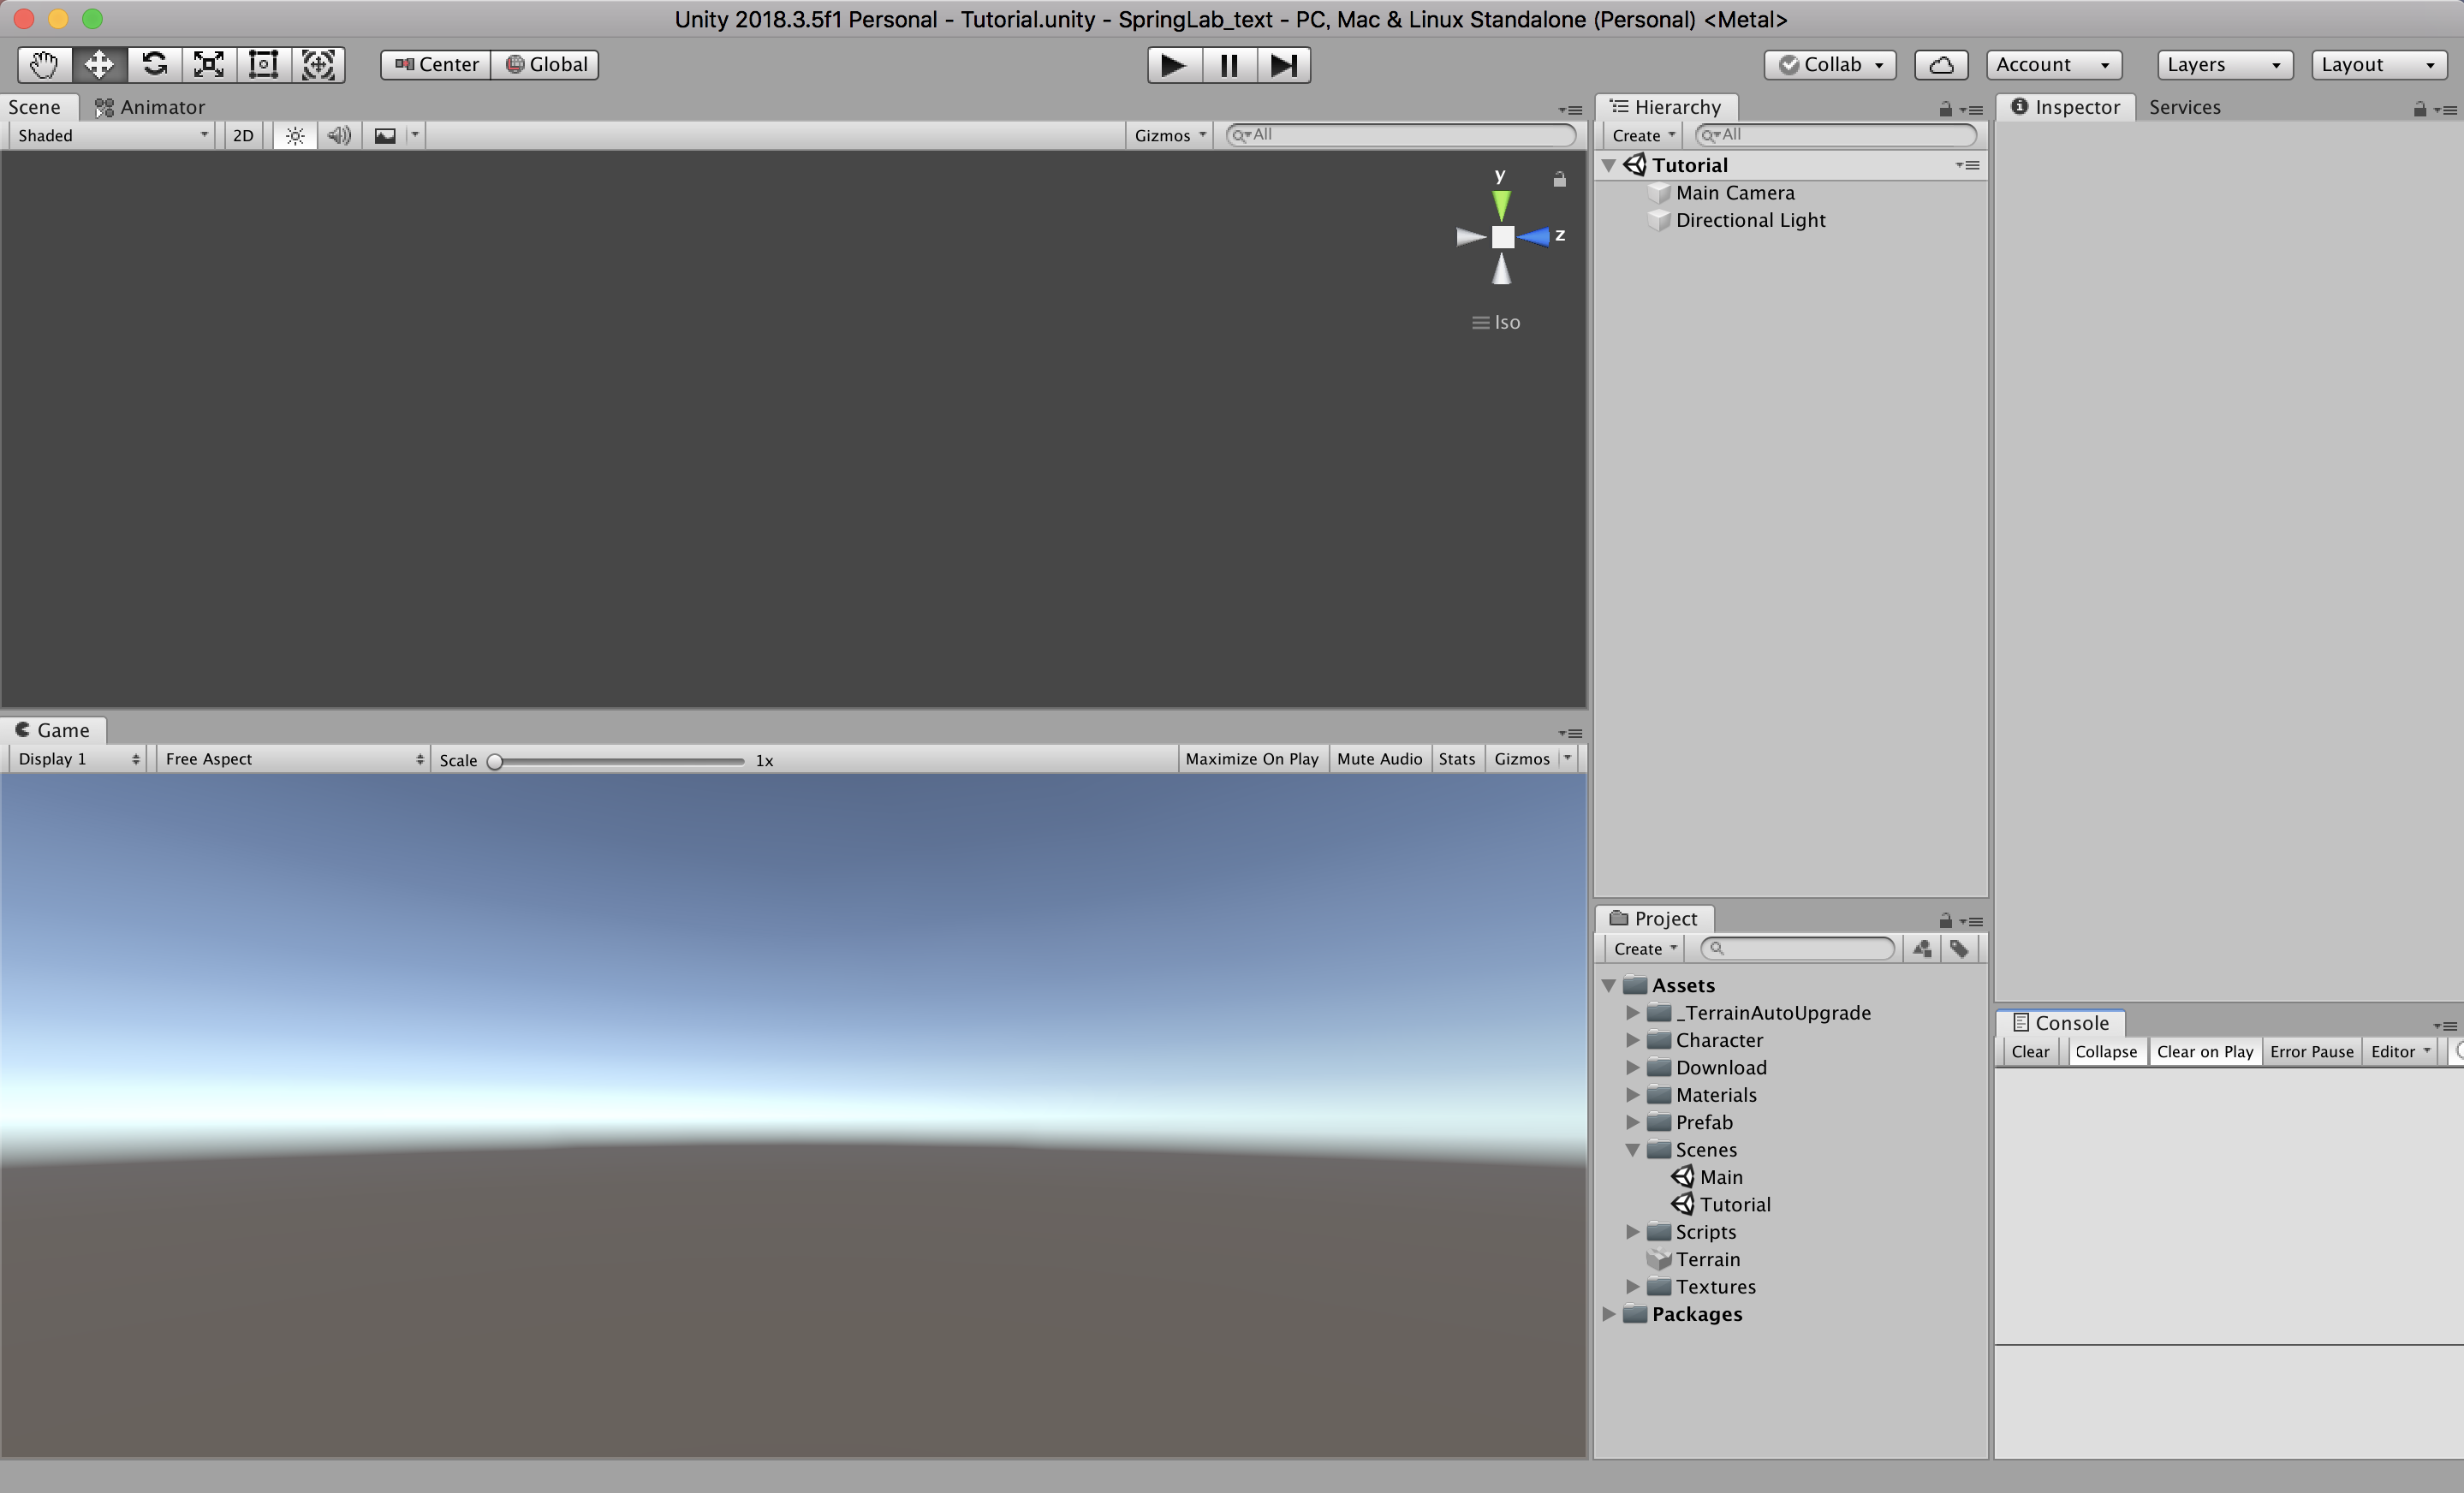Select the Rotate tool
Screen dimensions: 2464x1493
[x=154, y=65]
